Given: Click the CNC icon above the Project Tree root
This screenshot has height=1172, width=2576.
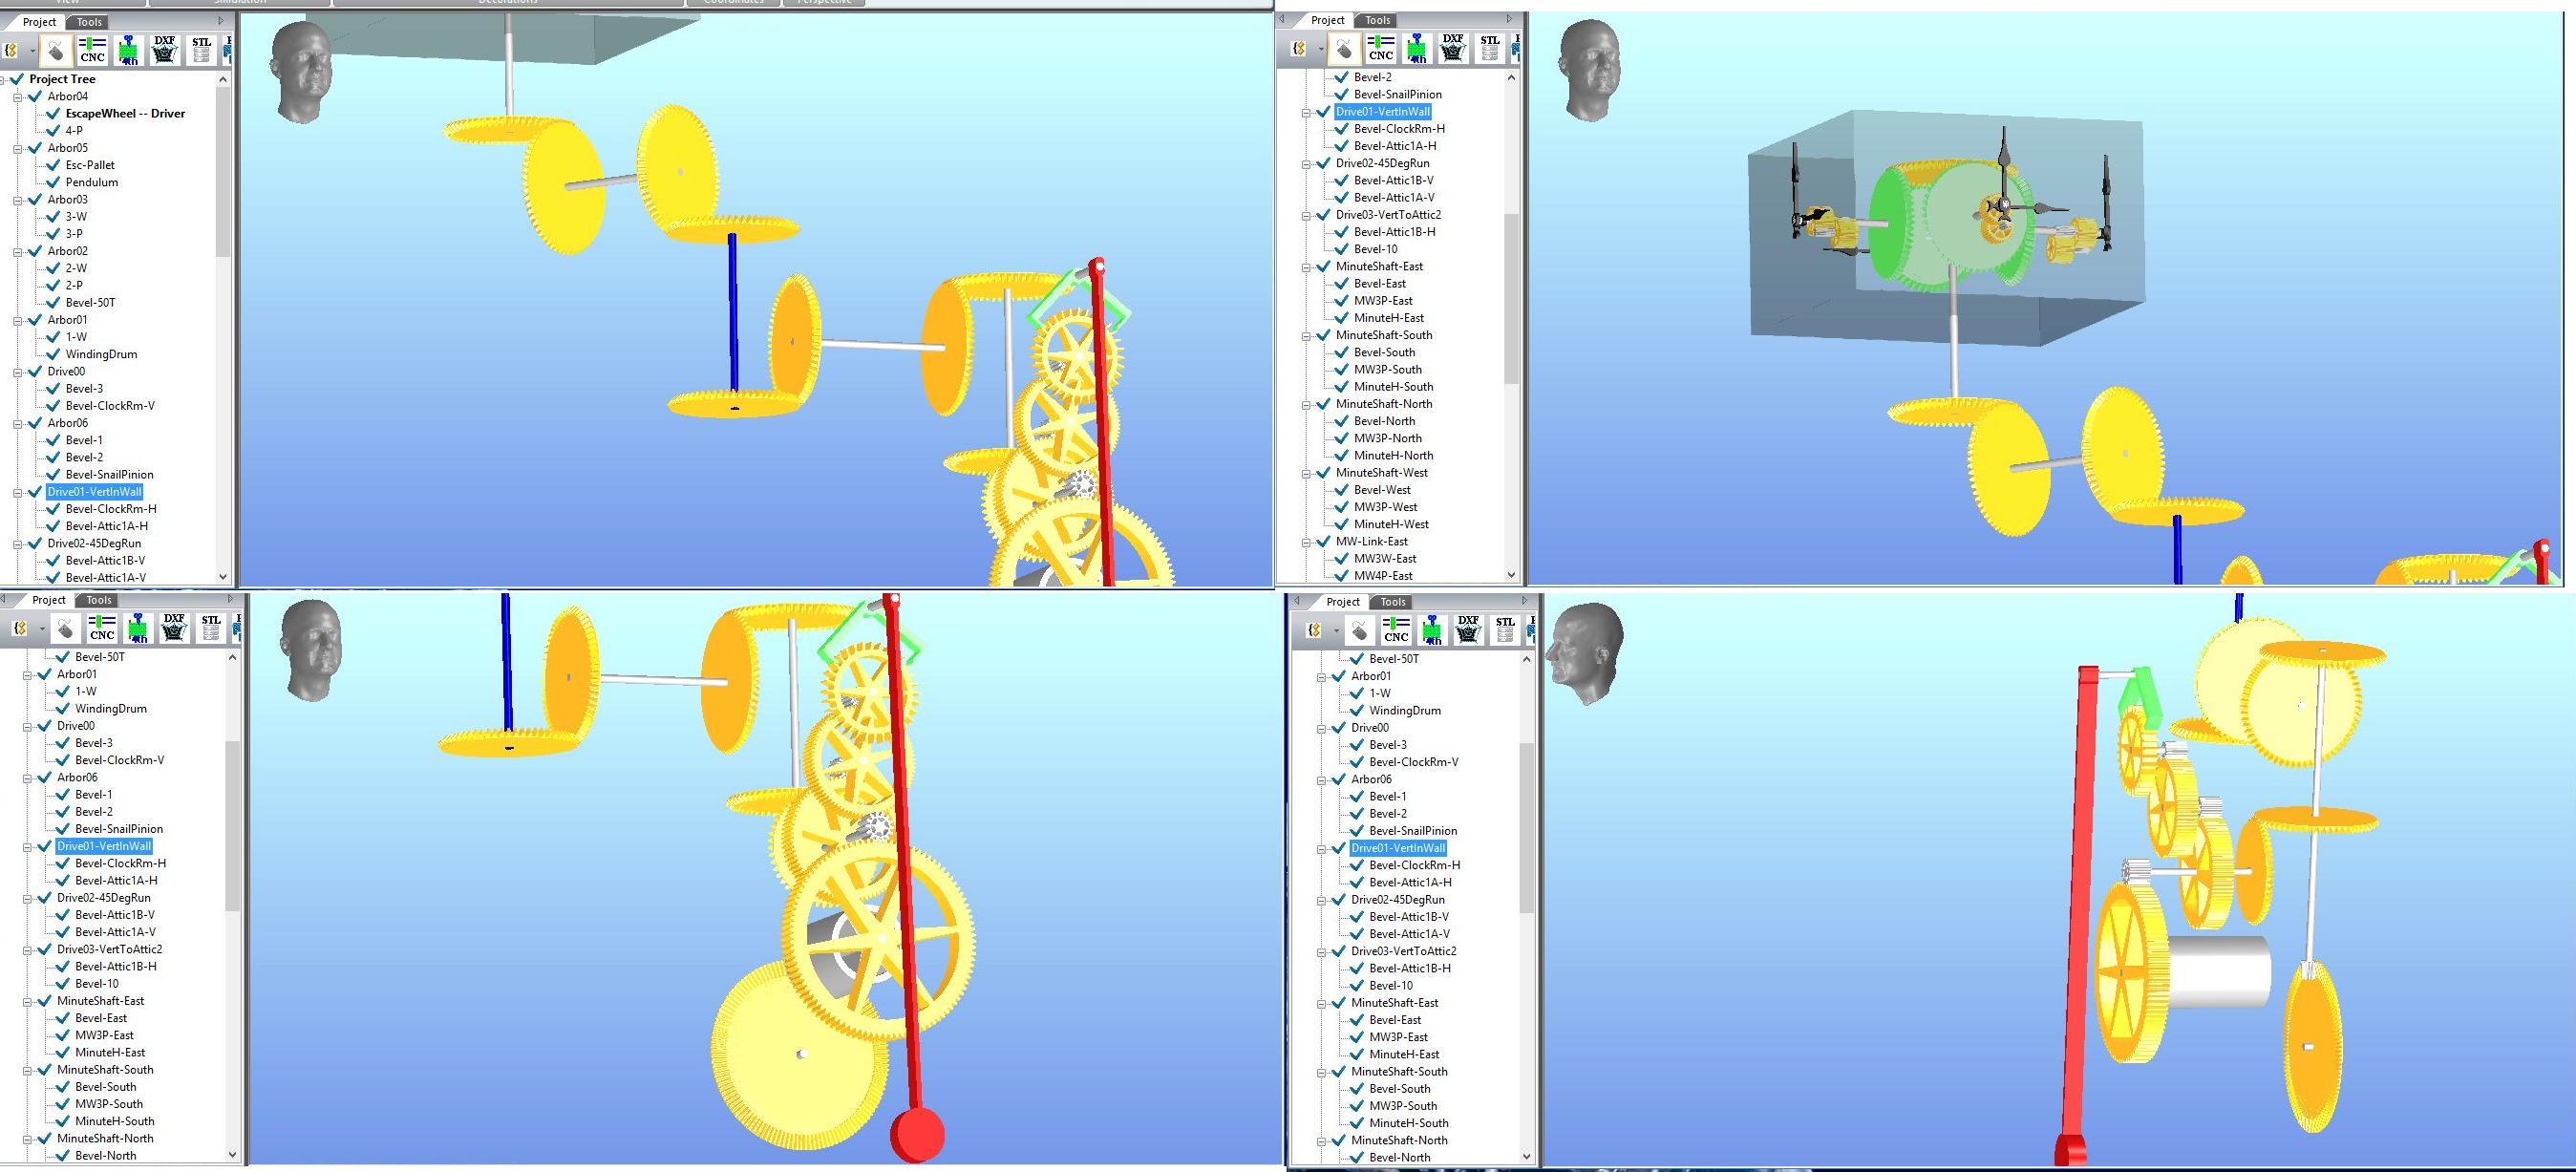Looking at the screenshot, I should coord(92,50).
